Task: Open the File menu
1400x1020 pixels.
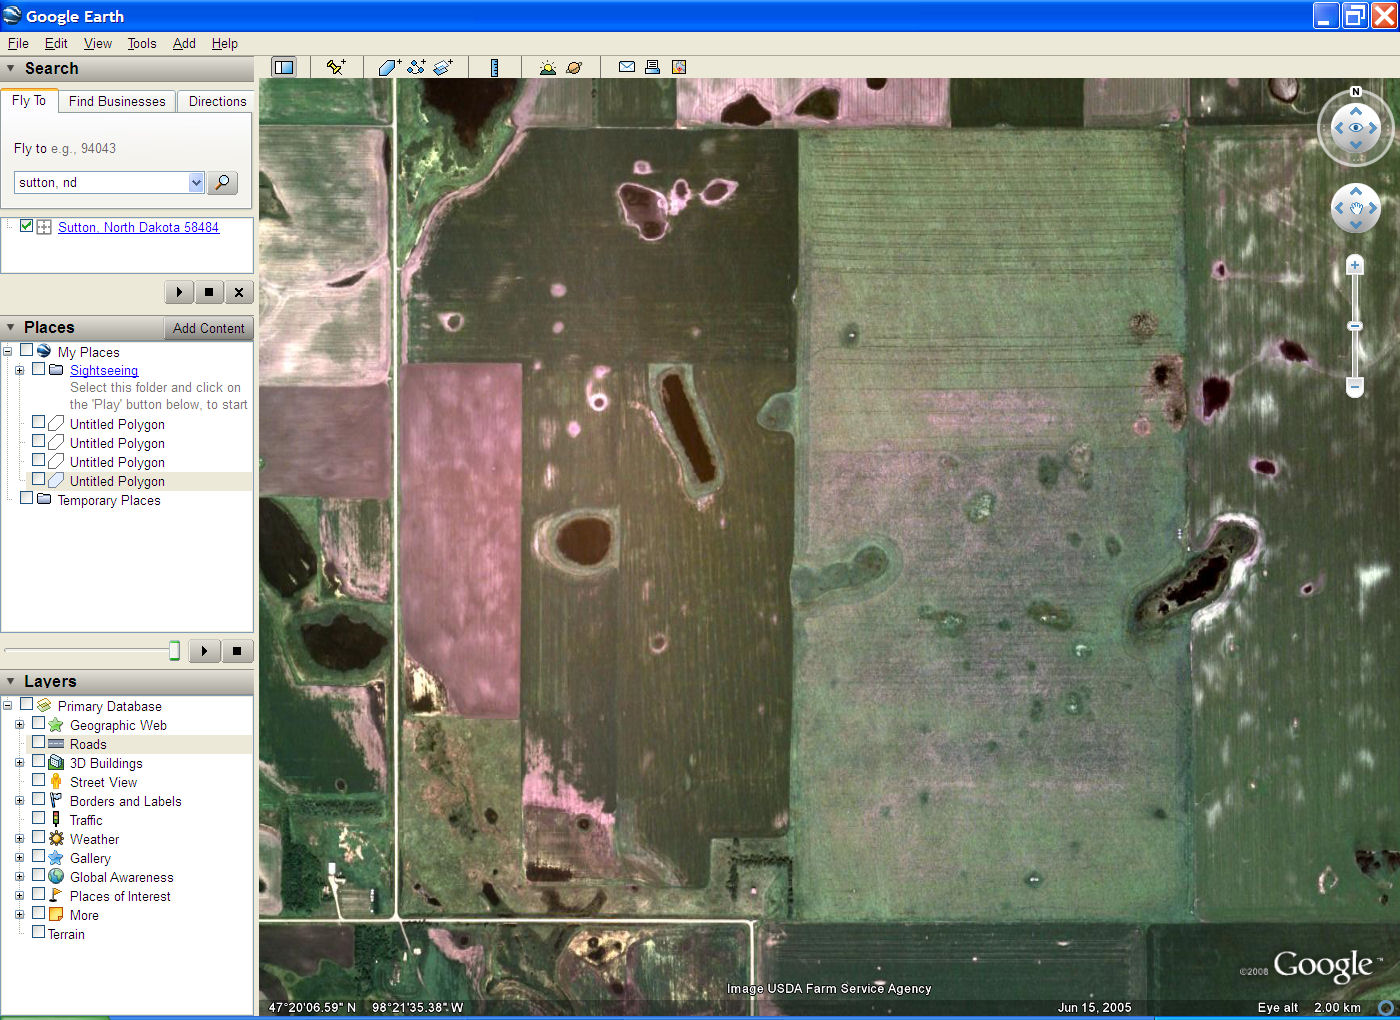Action: pyautogui.click(x=18, y=43)
